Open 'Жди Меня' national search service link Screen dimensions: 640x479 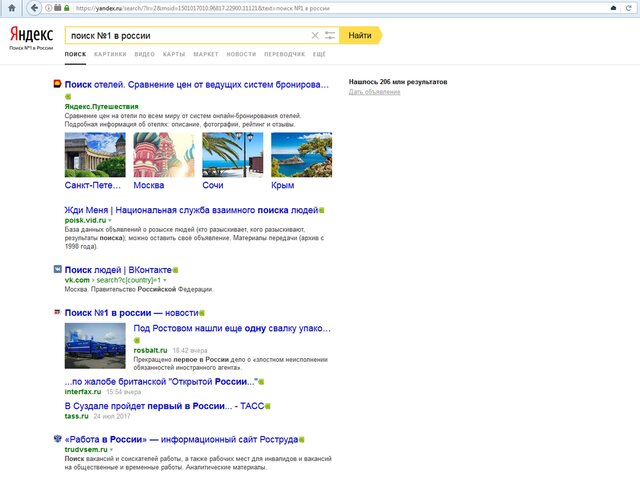(191, 210)
